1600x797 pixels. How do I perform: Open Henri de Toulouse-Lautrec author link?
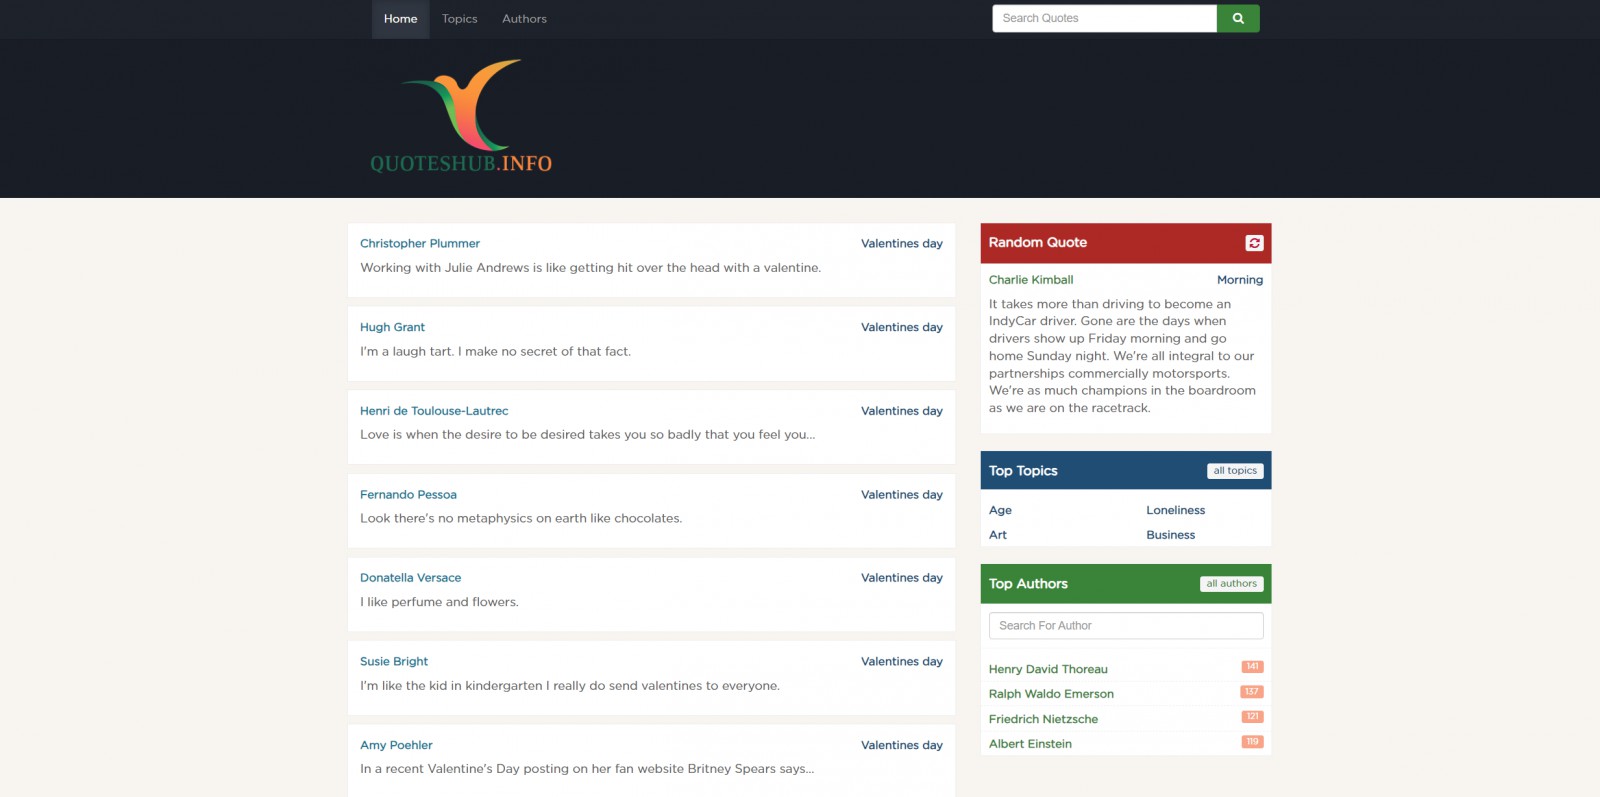pyautogui.click(x=434, y=411)
